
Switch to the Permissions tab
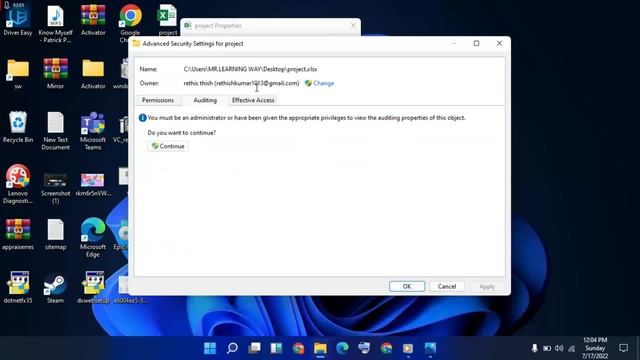tap(158, 100)
